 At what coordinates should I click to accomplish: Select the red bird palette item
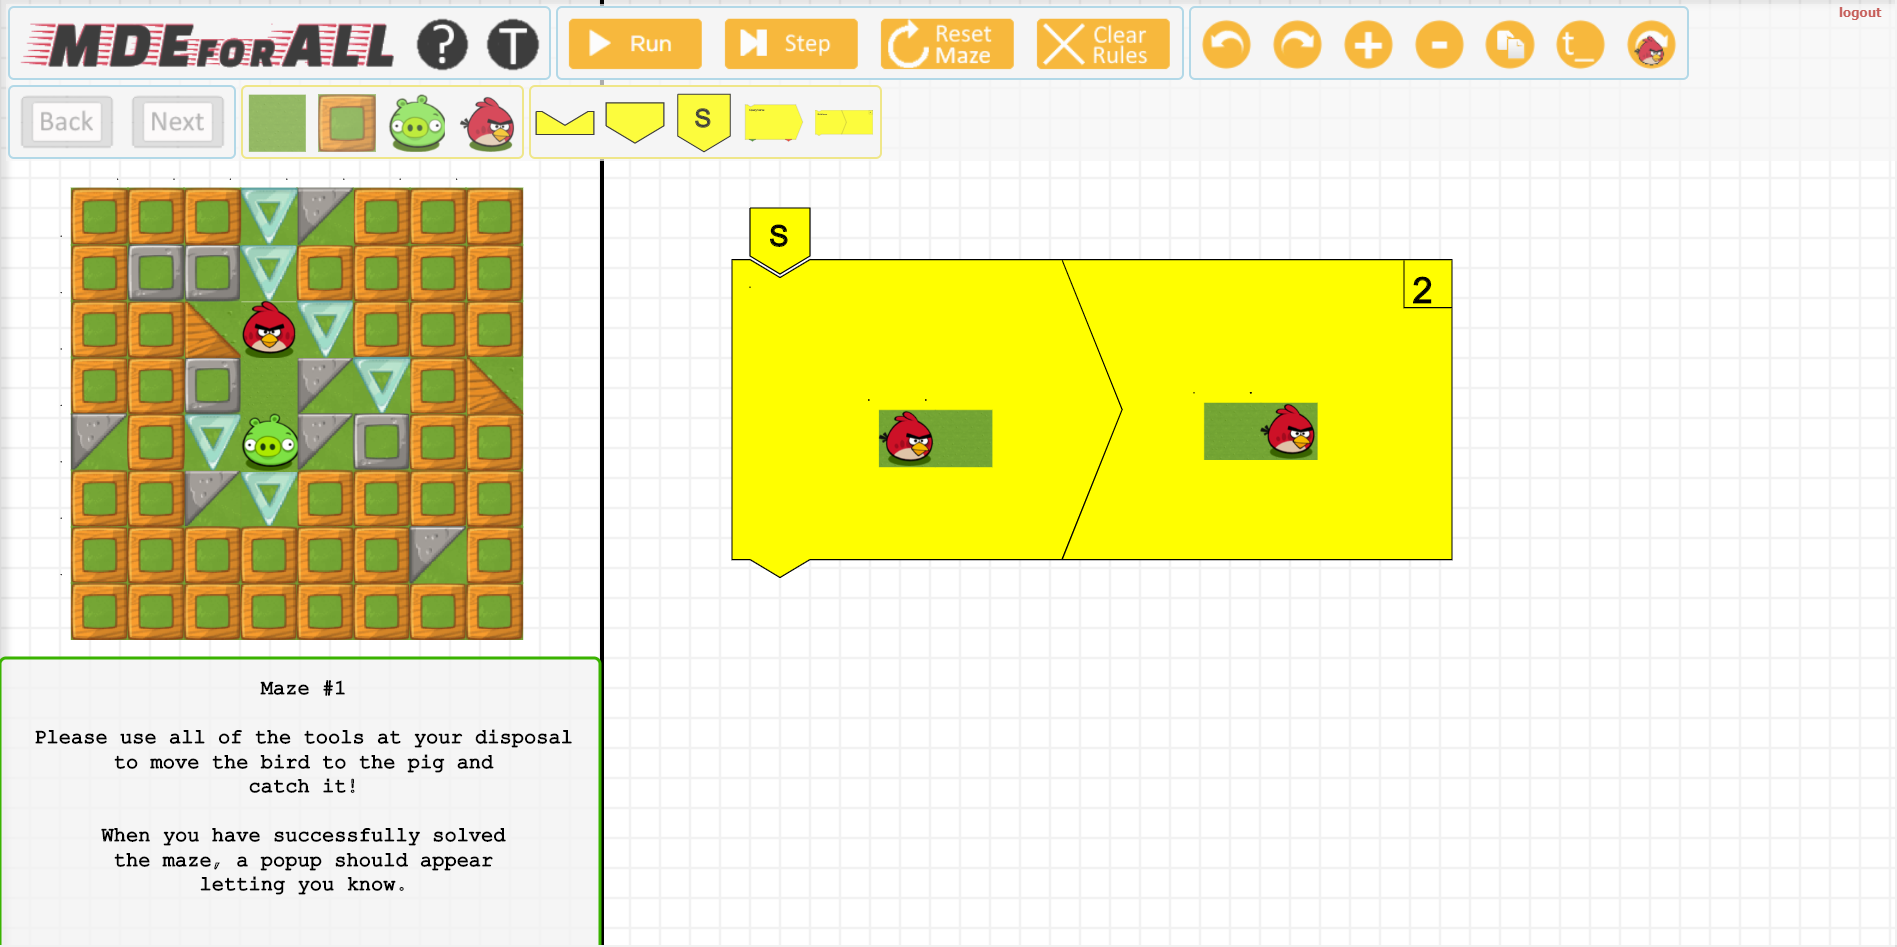(x=488, y=123)
